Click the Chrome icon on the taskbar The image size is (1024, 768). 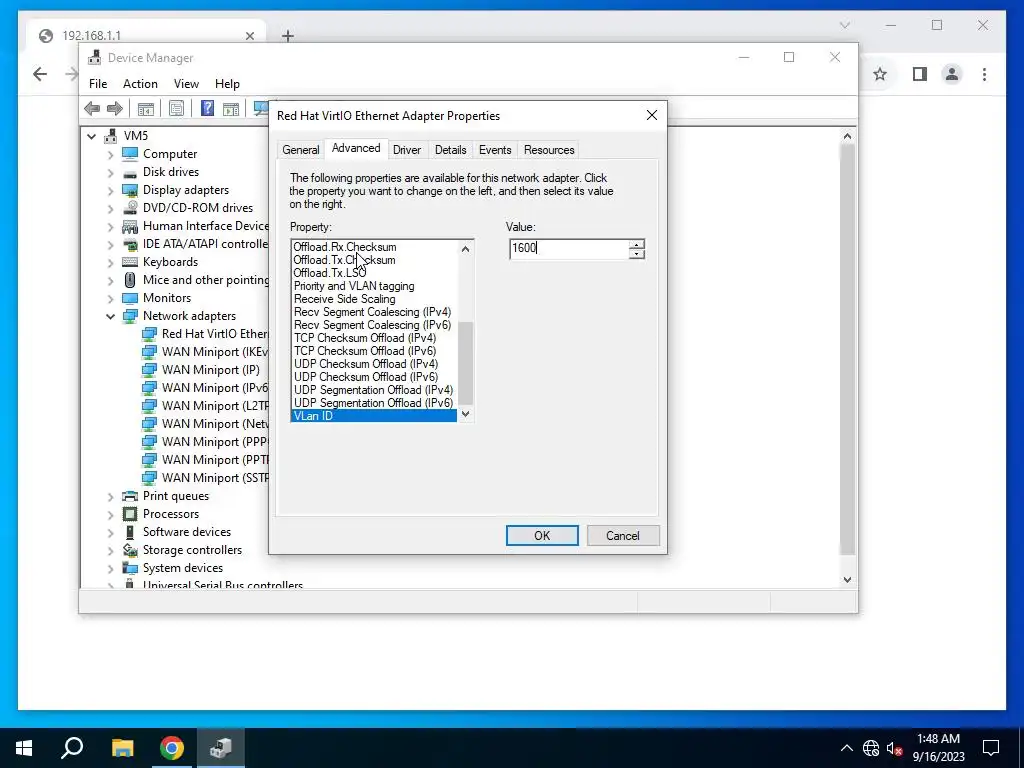[171, 748]
